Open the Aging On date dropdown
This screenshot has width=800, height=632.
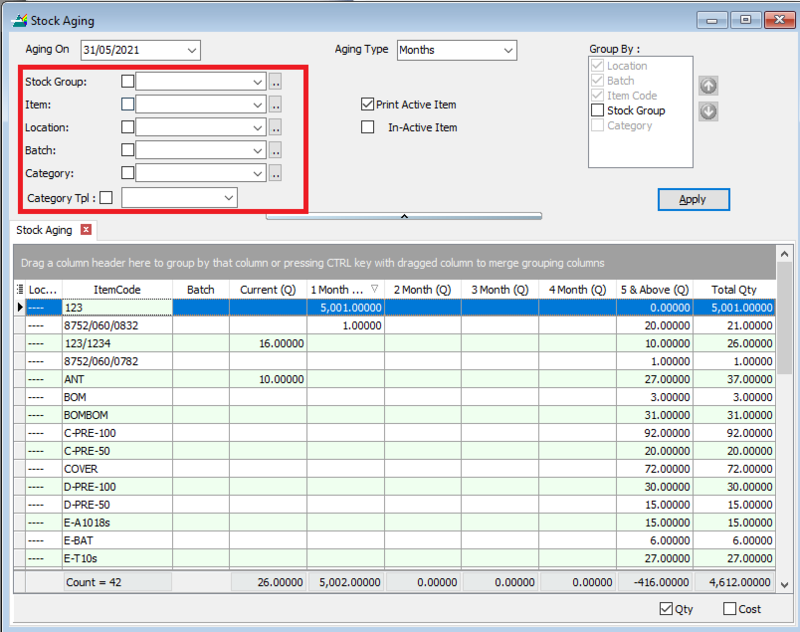point(191,50)
